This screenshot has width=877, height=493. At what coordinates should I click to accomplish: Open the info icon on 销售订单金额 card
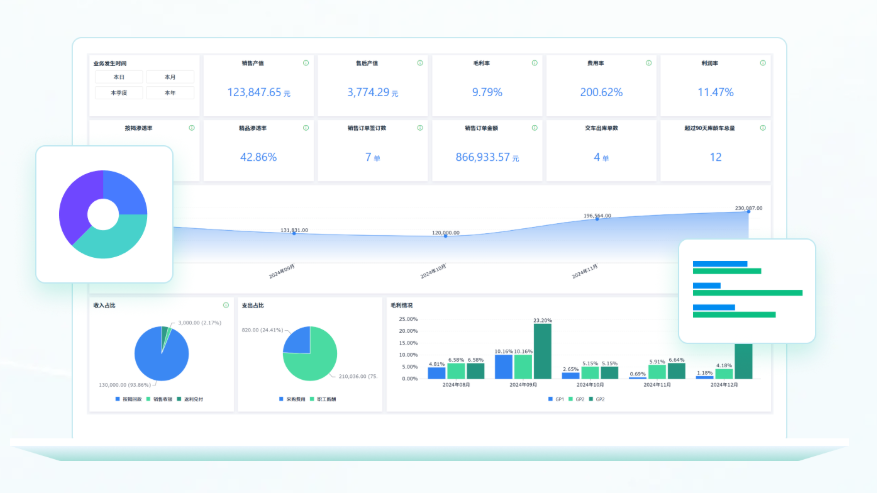pyautogui.click(x=535, y=128)
